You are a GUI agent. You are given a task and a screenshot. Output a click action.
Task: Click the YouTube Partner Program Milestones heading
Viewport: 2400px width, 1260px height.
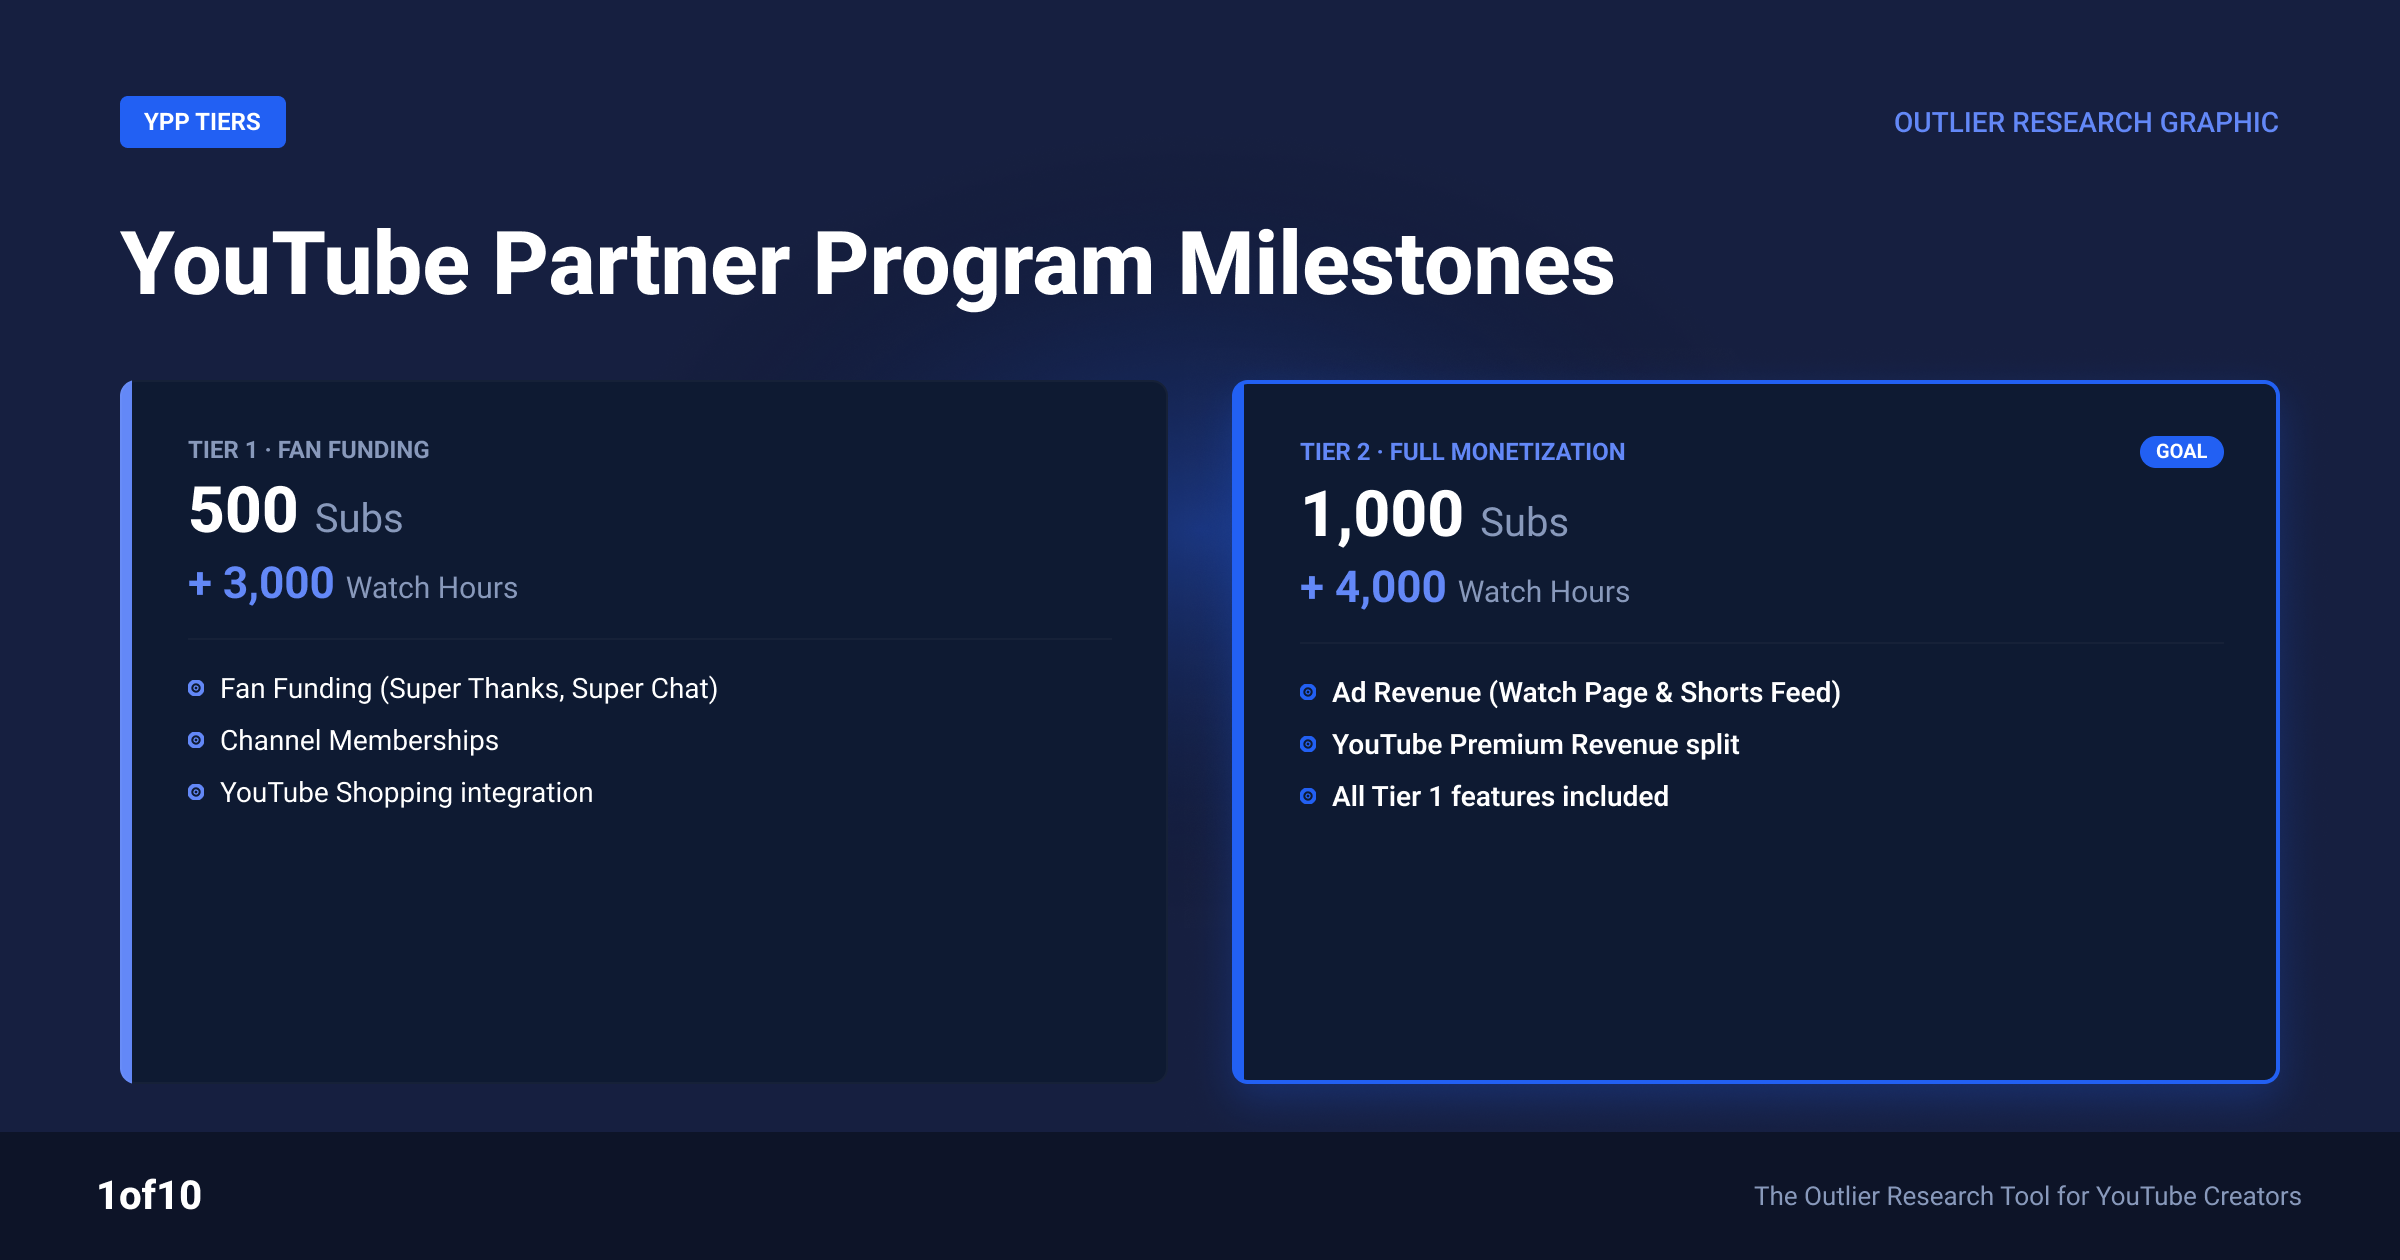click(x=867, y=265)
